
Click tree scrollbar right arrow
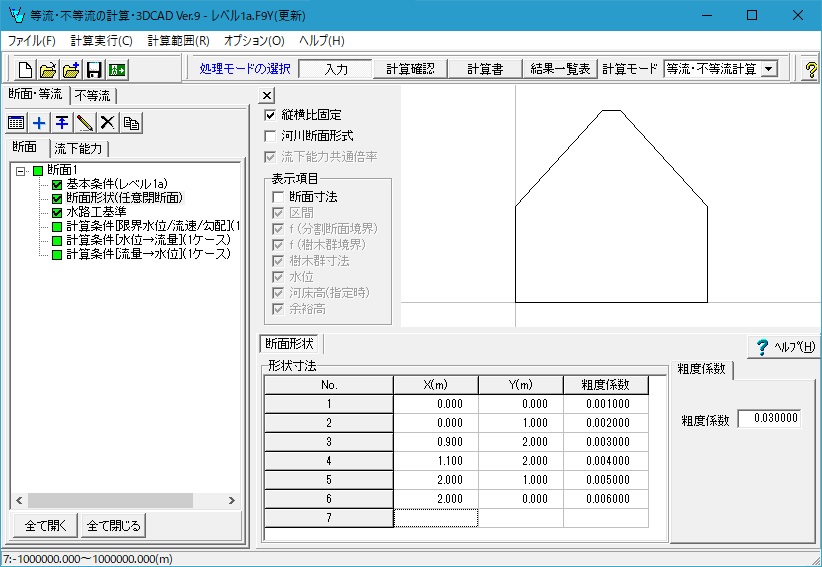point(232,500)
